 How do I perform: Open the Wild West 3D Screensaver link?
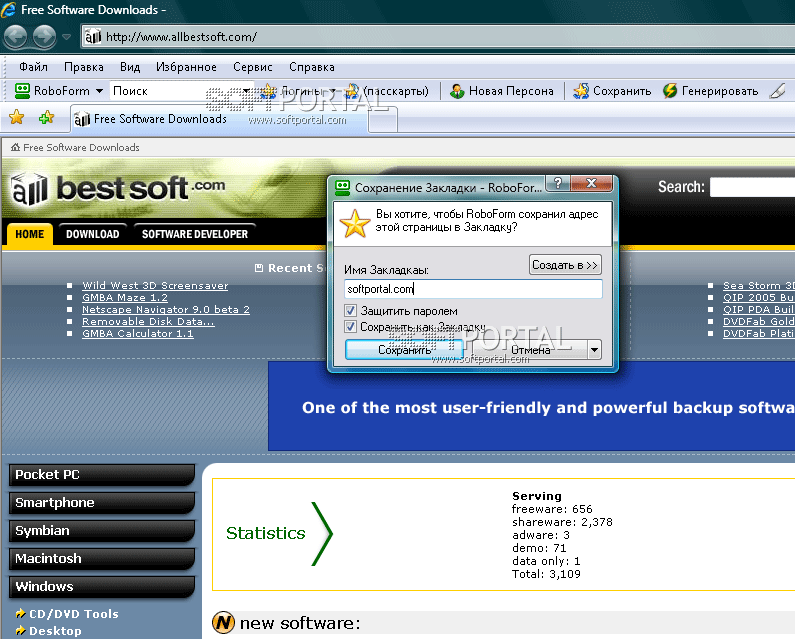(155, 286)
